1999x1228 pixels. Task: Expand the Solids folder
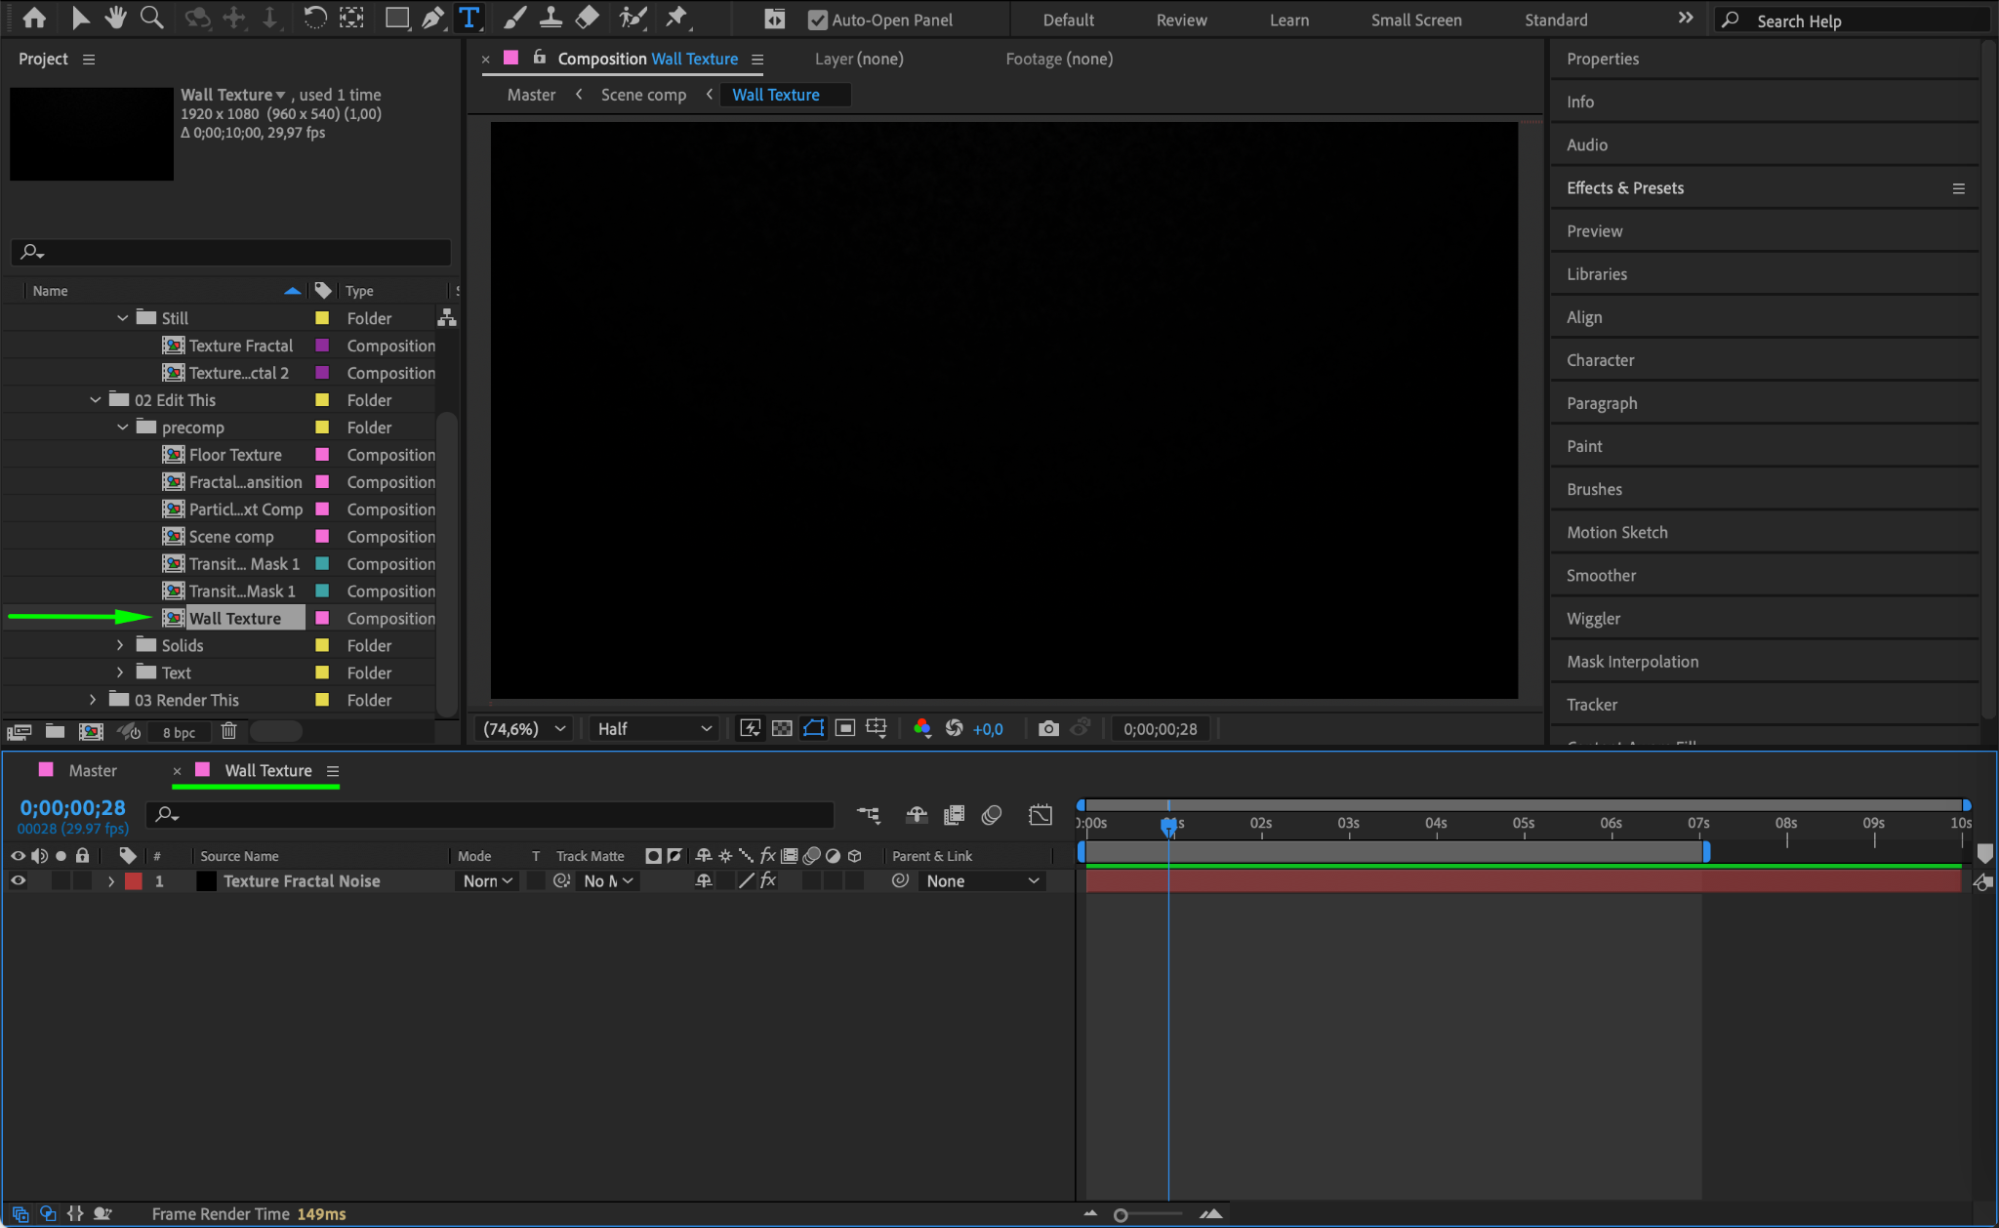[120, 646]
